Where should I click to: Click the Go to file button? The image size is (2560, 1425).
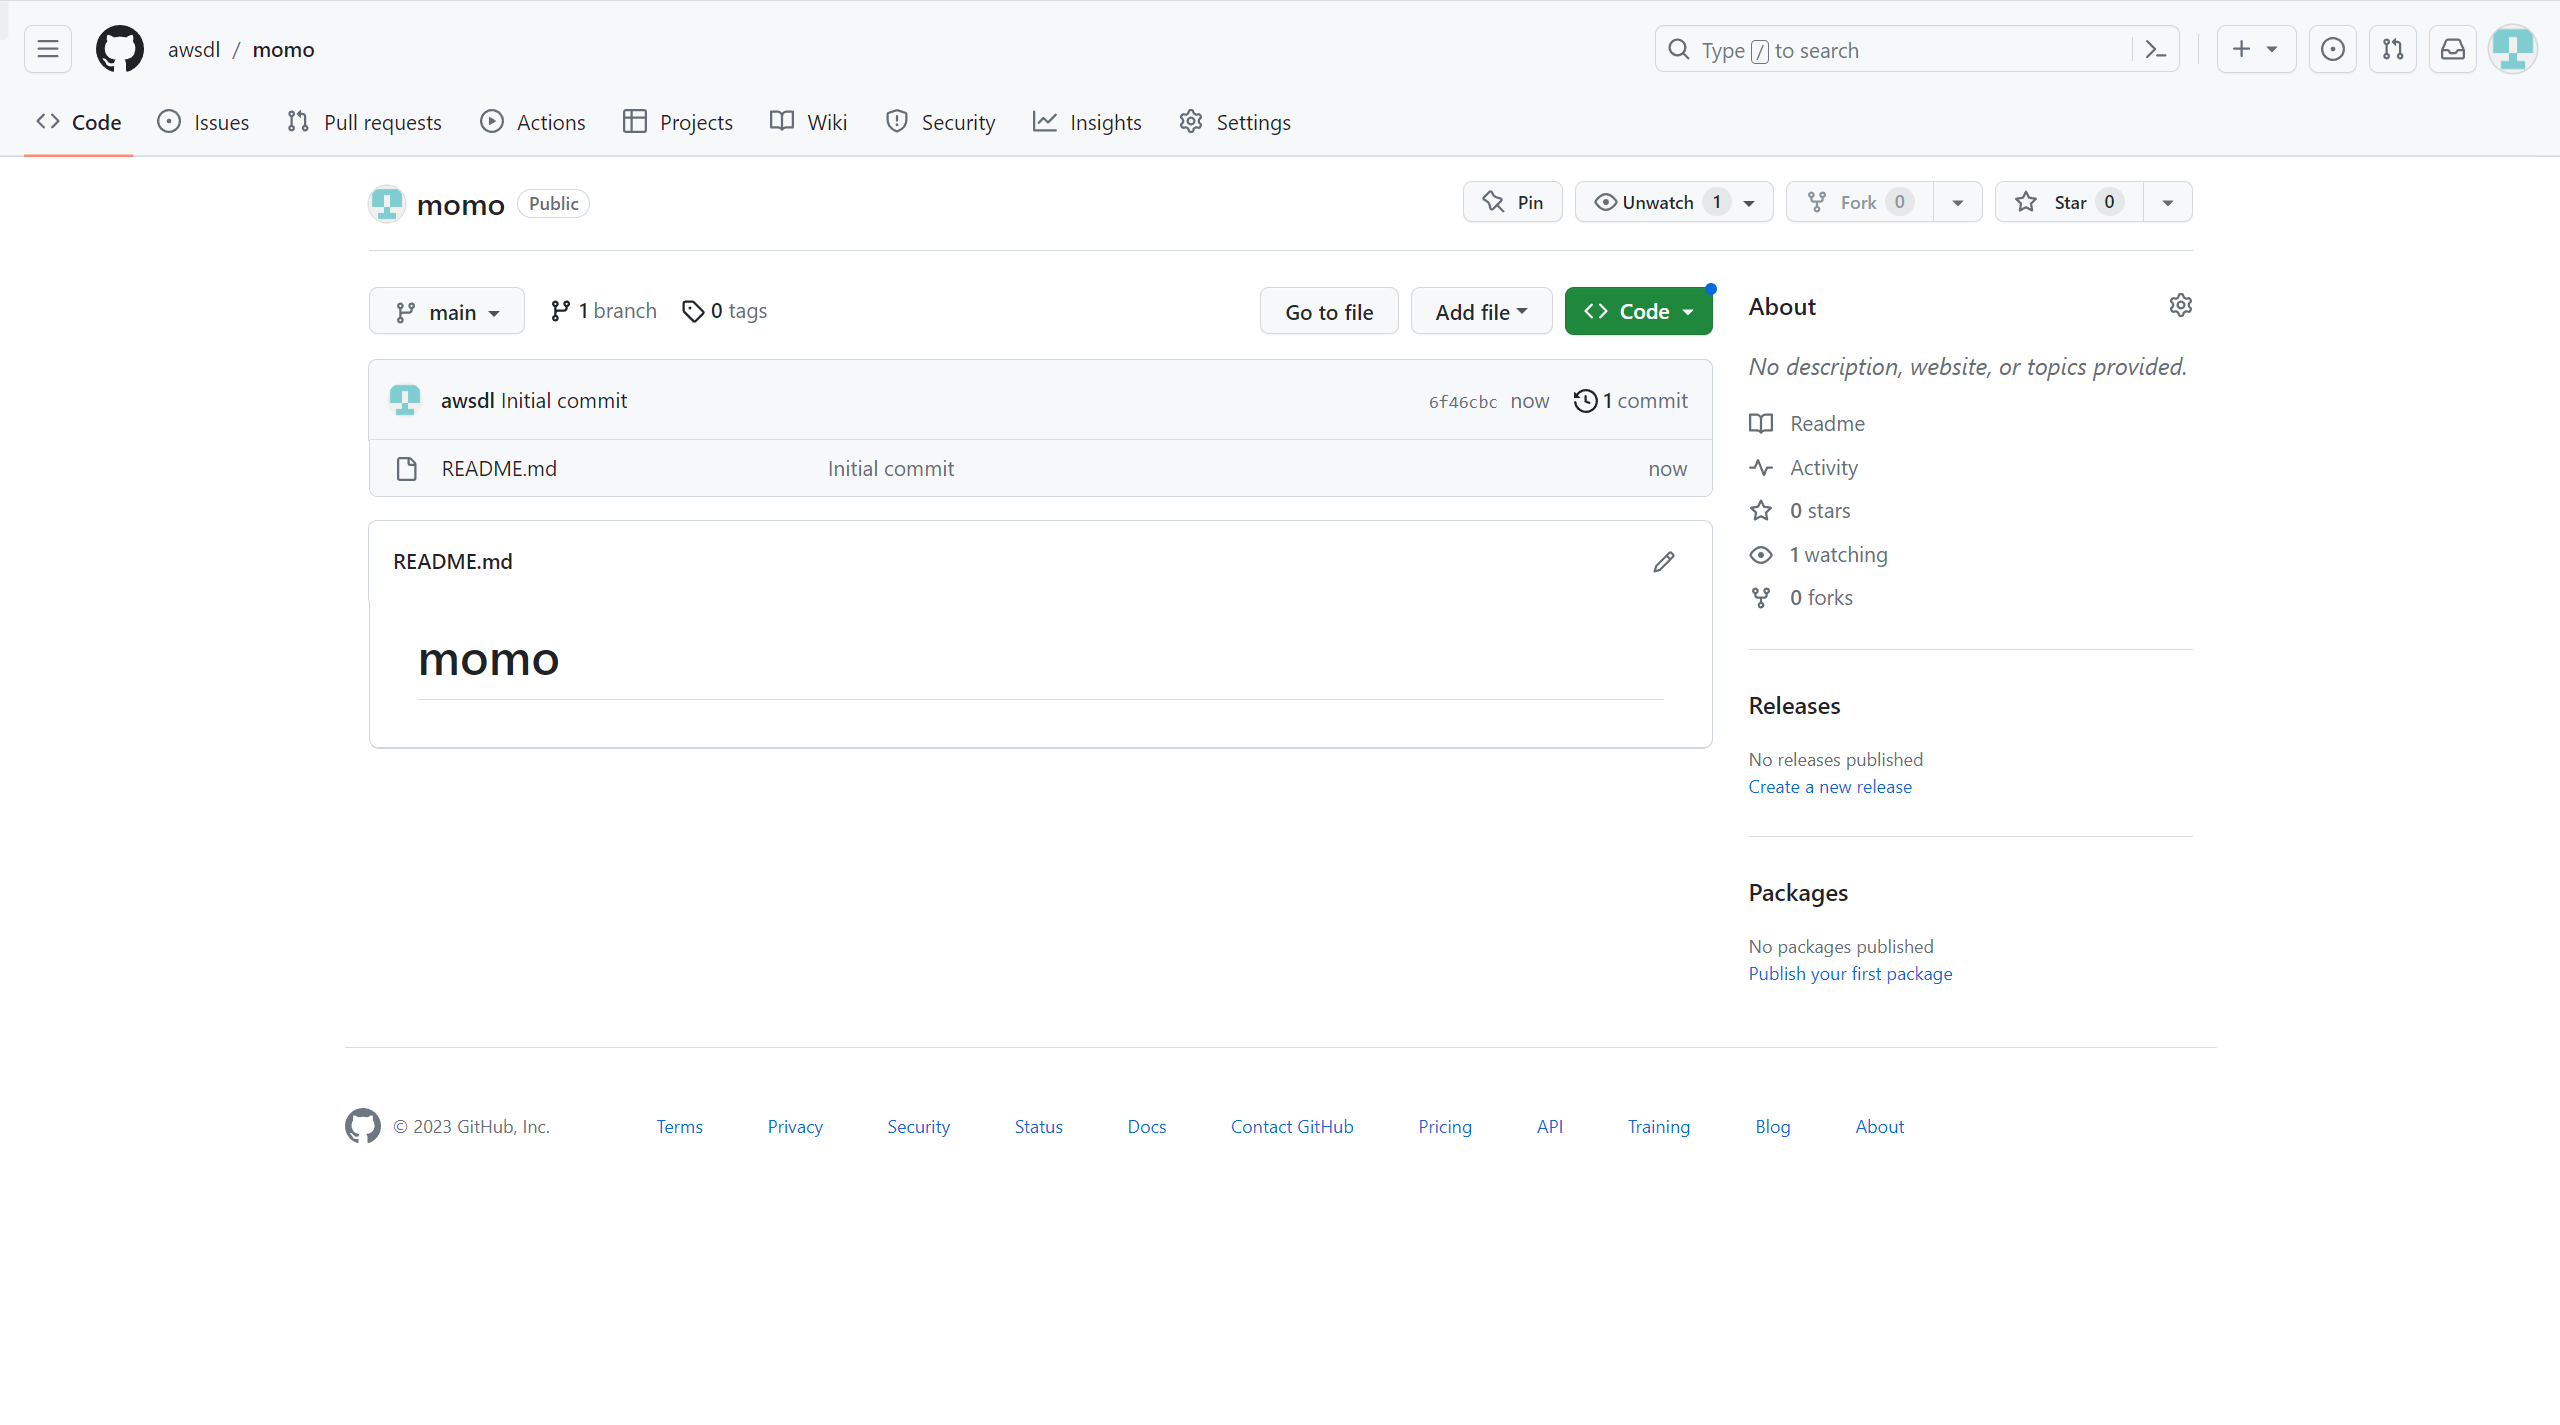click(1328, 312)
